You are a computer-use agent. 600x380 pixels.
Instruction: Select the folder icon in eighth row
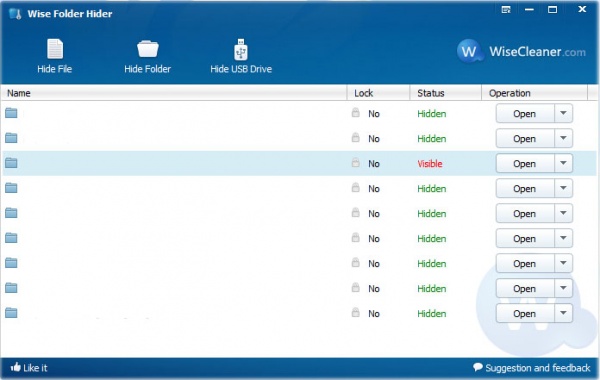pos(11,288)
